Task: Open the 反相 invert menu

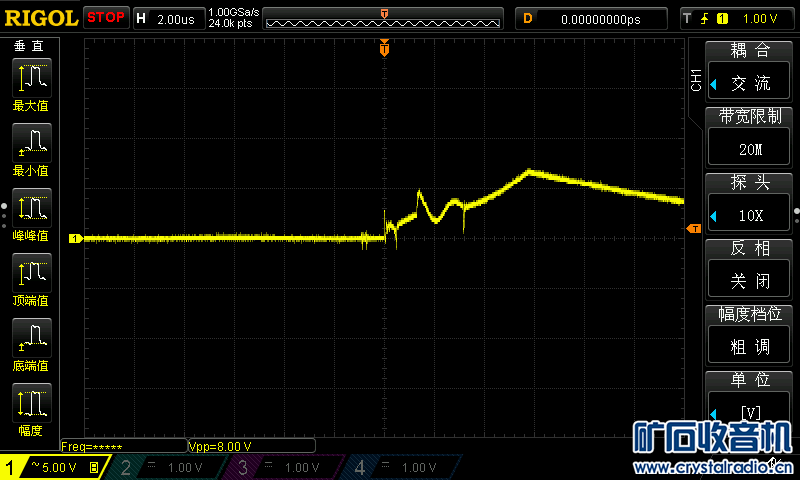Action: tap(749, 248)
